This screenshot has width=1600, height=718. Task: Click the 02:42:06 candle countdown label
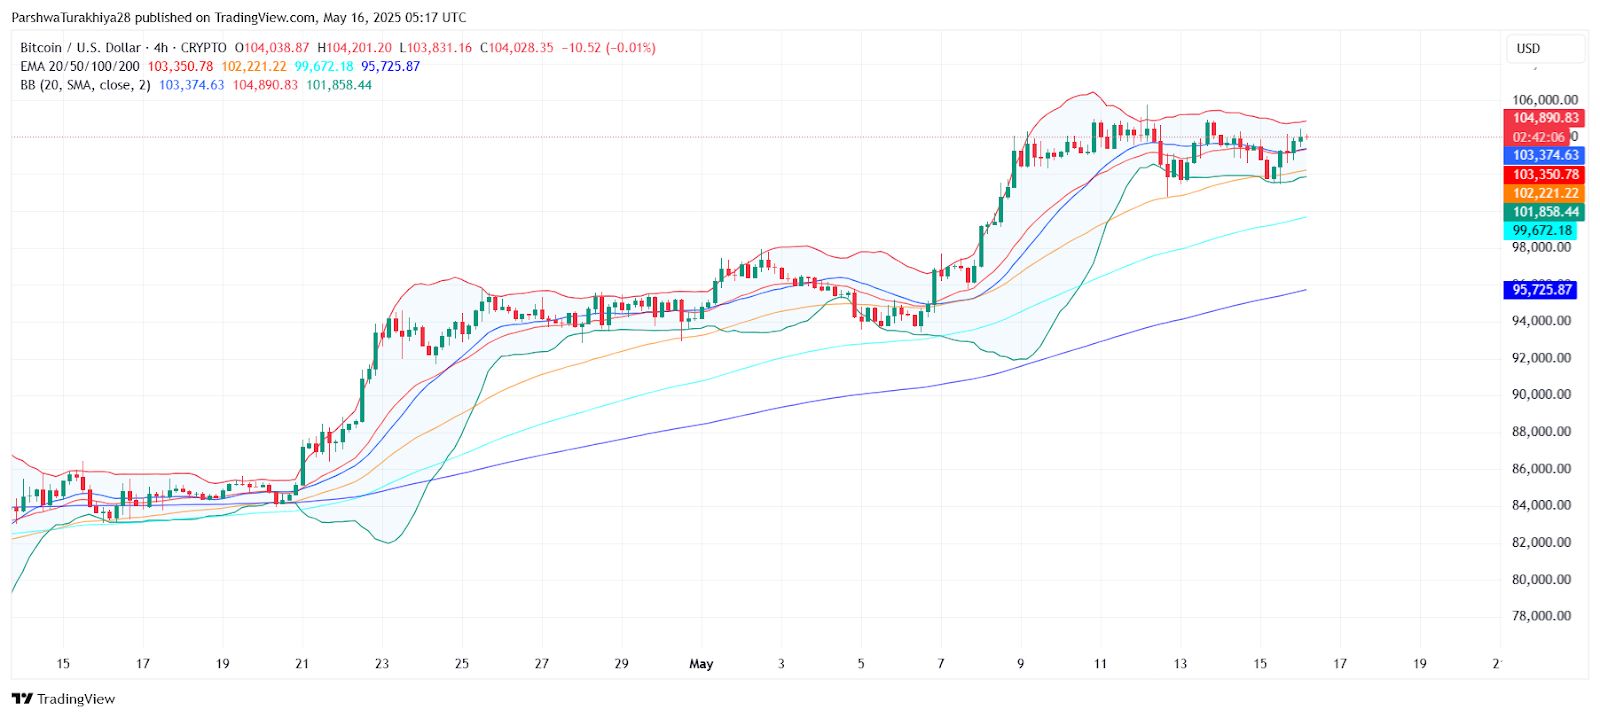(x=1538, y=137)
